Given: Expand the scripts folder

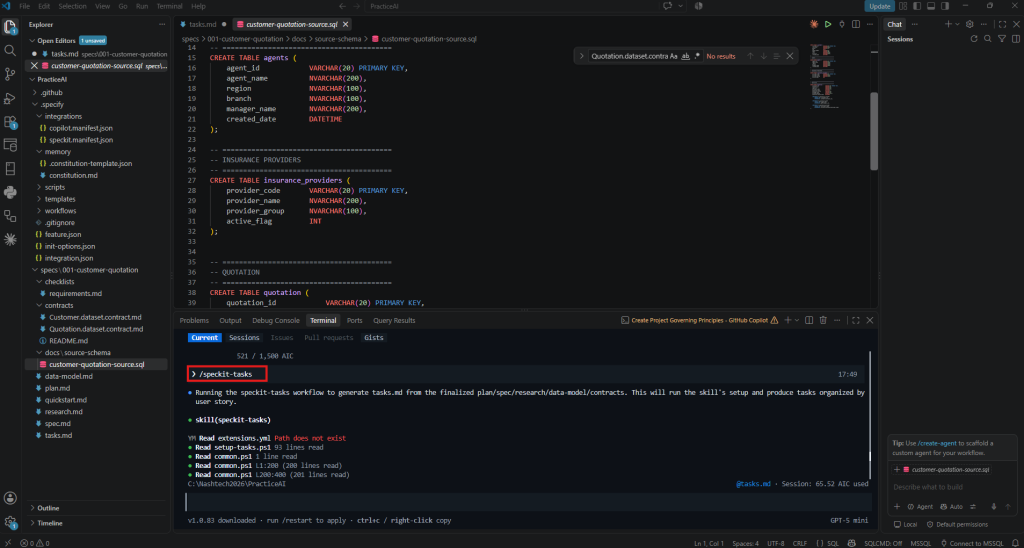Looking at the screenshot, I should tap(55, 187).
